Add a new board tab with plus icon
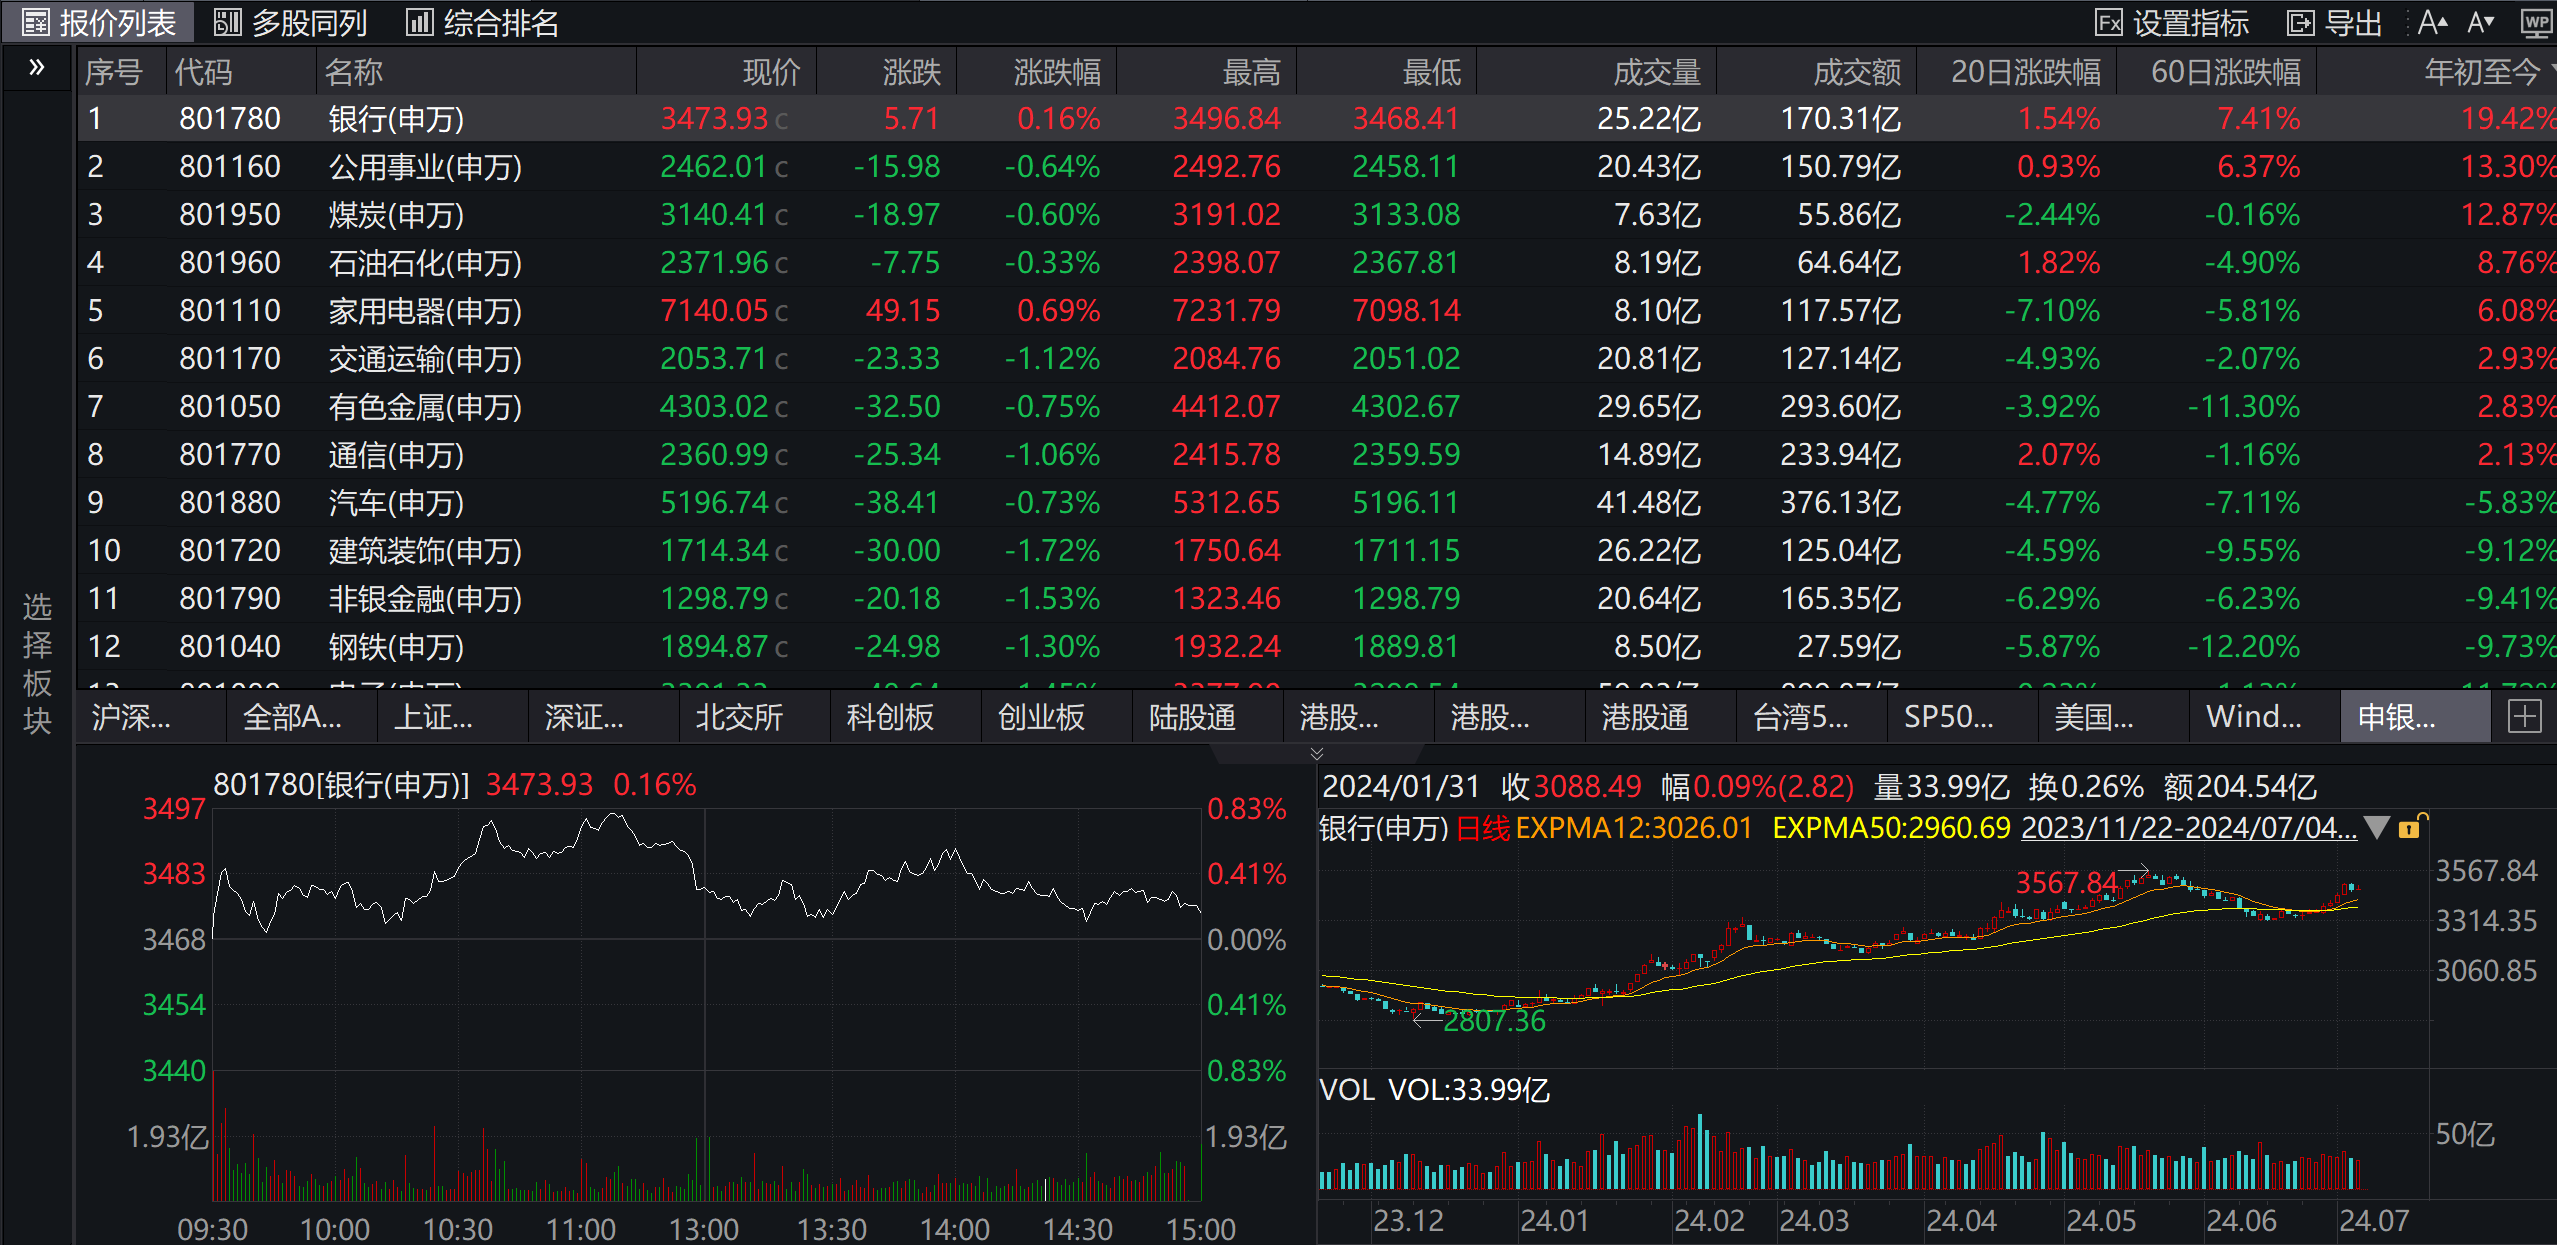 (x=2524, y=716)
